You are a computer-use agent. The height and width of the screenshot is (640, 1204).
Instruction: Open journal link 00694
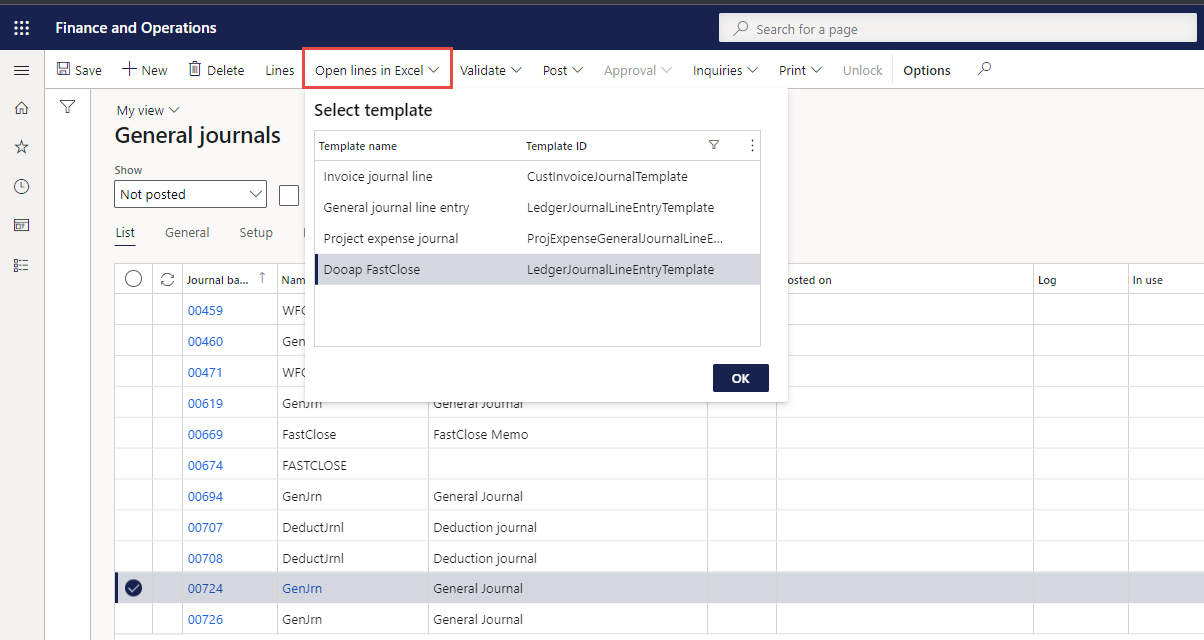click(x=205, y=496)
